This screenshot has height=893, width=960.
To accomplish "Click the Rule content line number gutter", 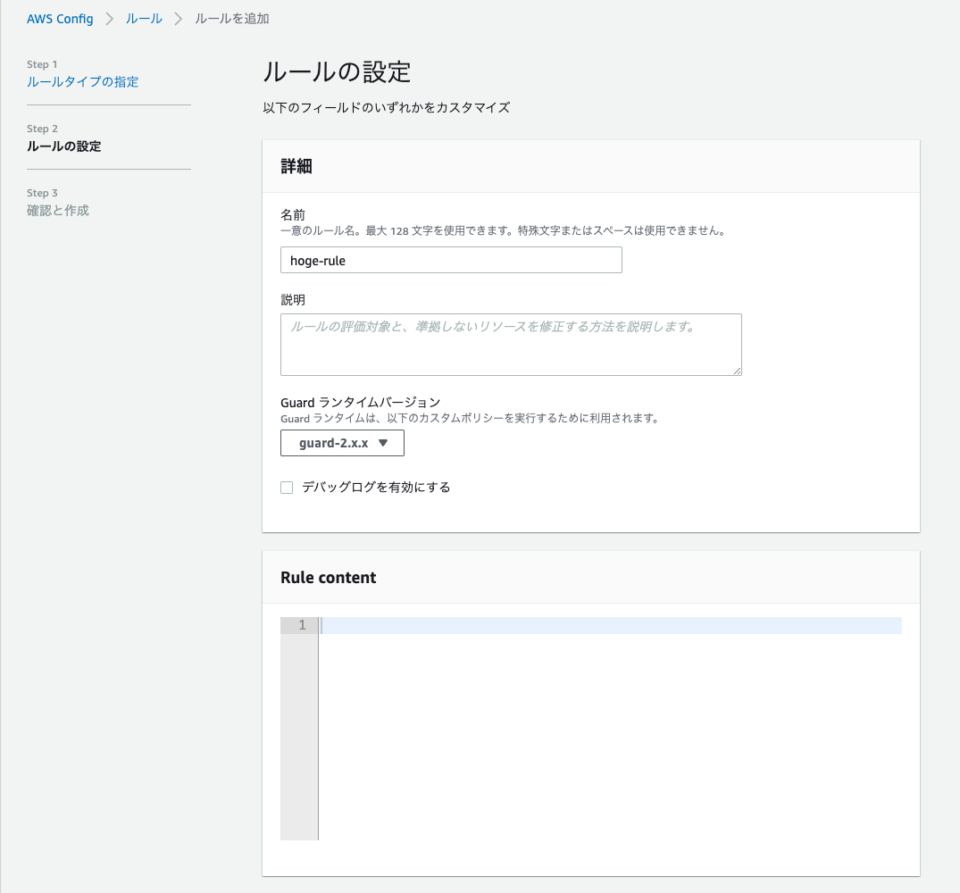I will 299,624.
